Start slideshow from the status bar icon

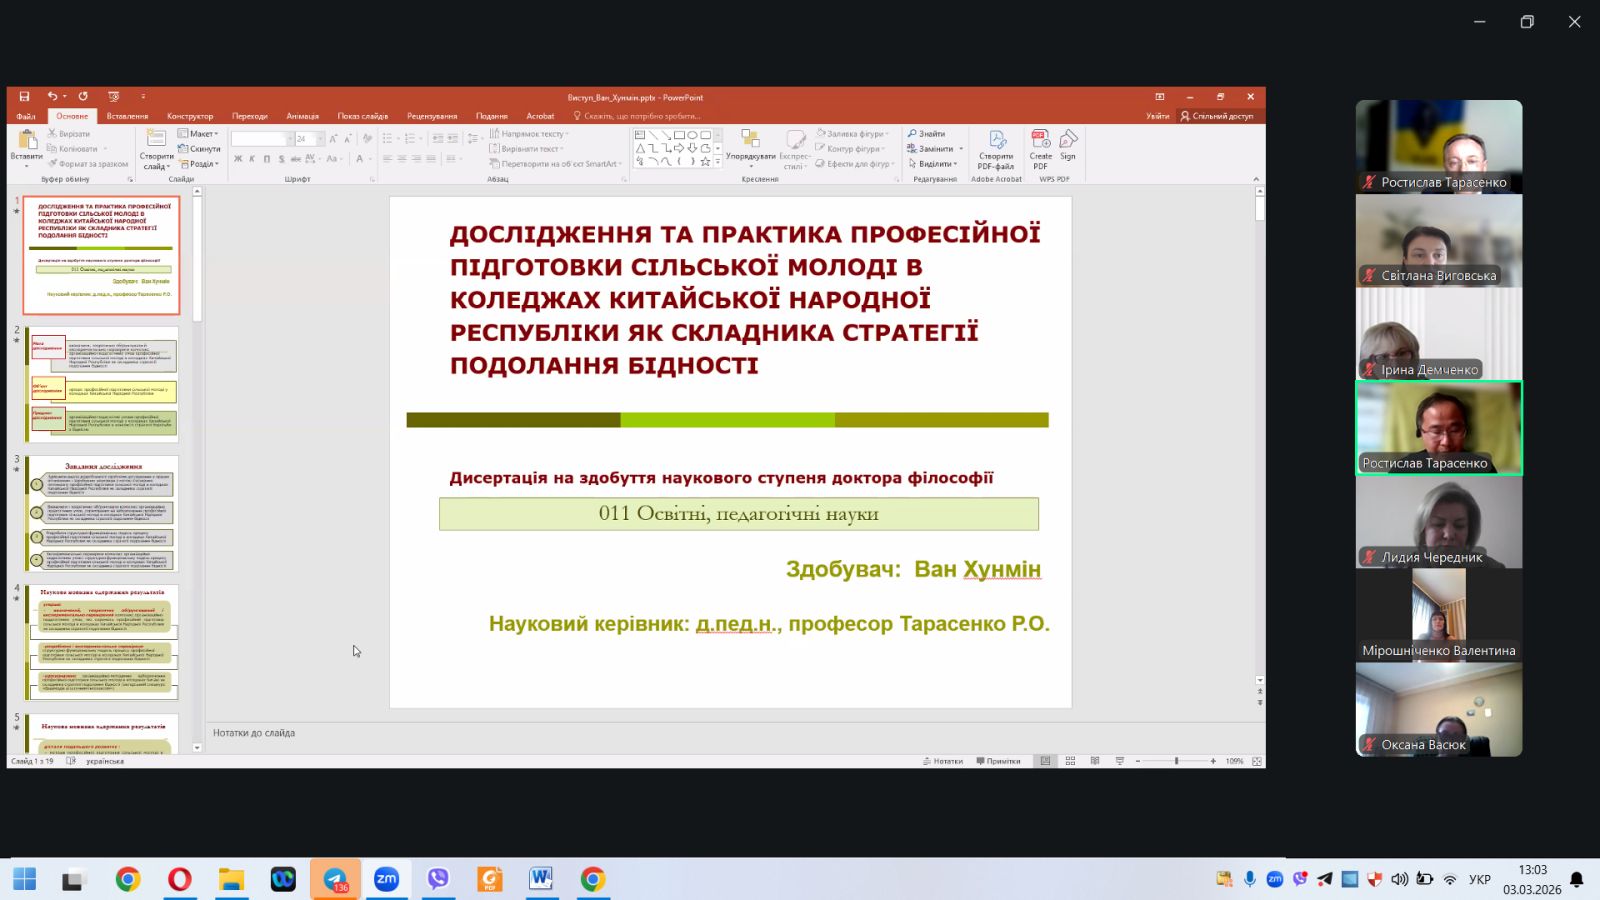tap(1119, 761)
